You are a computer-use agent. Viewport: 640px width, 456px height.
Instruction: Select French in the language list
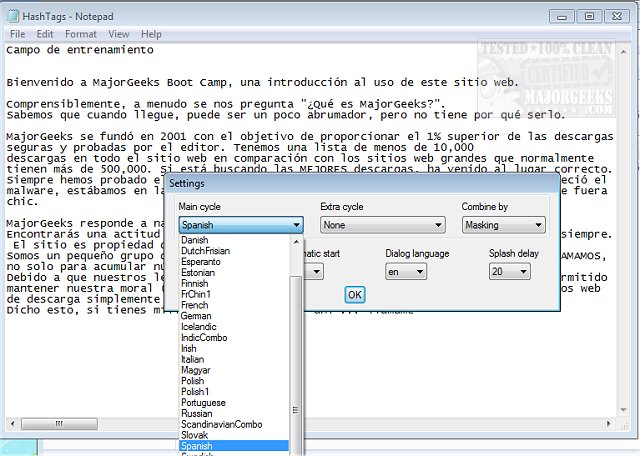tap(234, 305)
